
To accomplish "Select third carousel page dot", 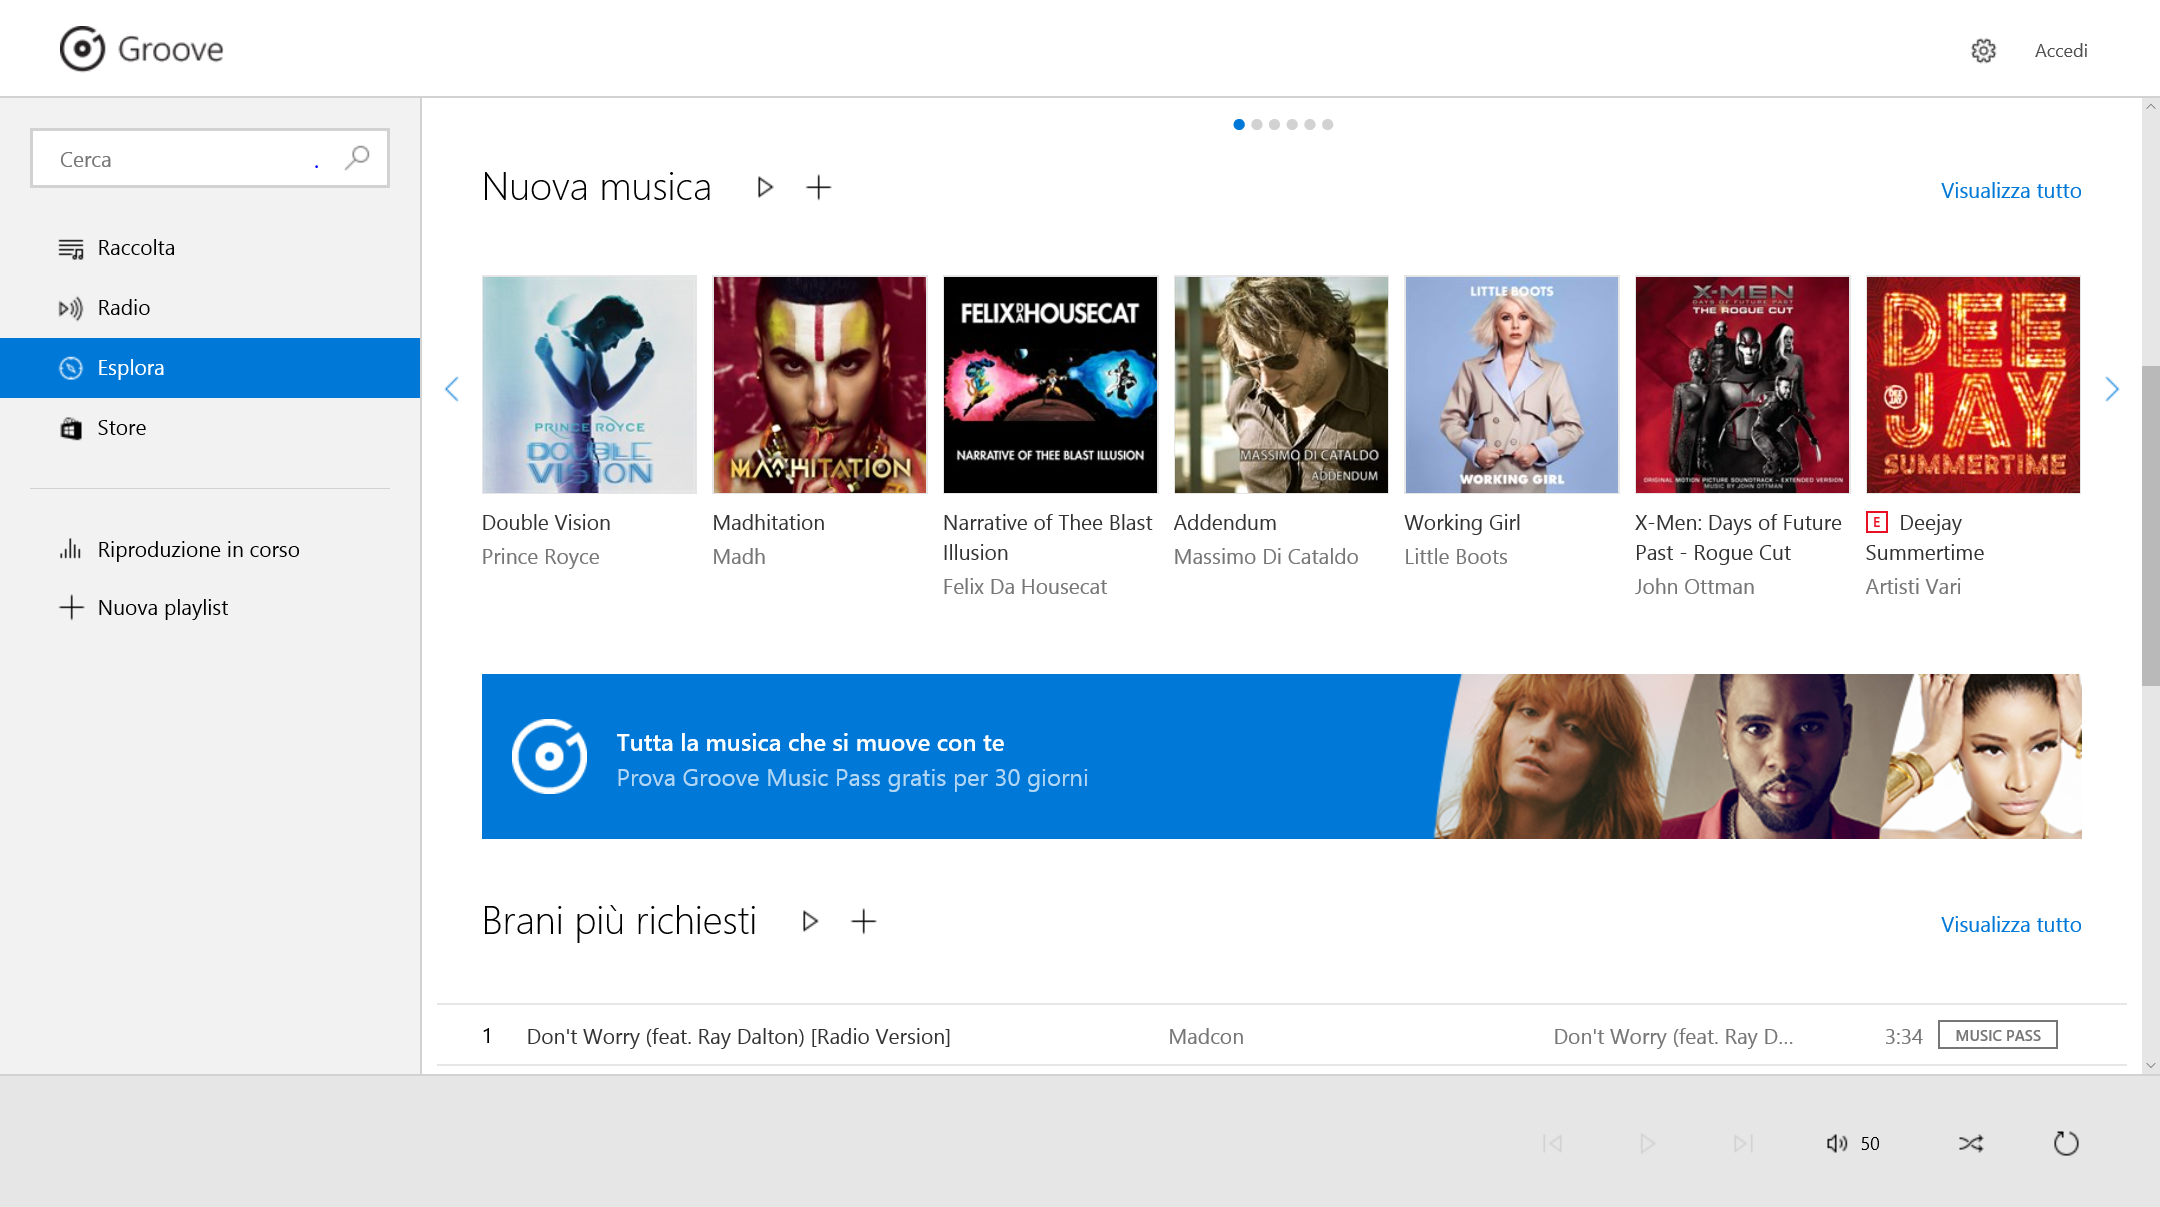I will pos(1274,124).
